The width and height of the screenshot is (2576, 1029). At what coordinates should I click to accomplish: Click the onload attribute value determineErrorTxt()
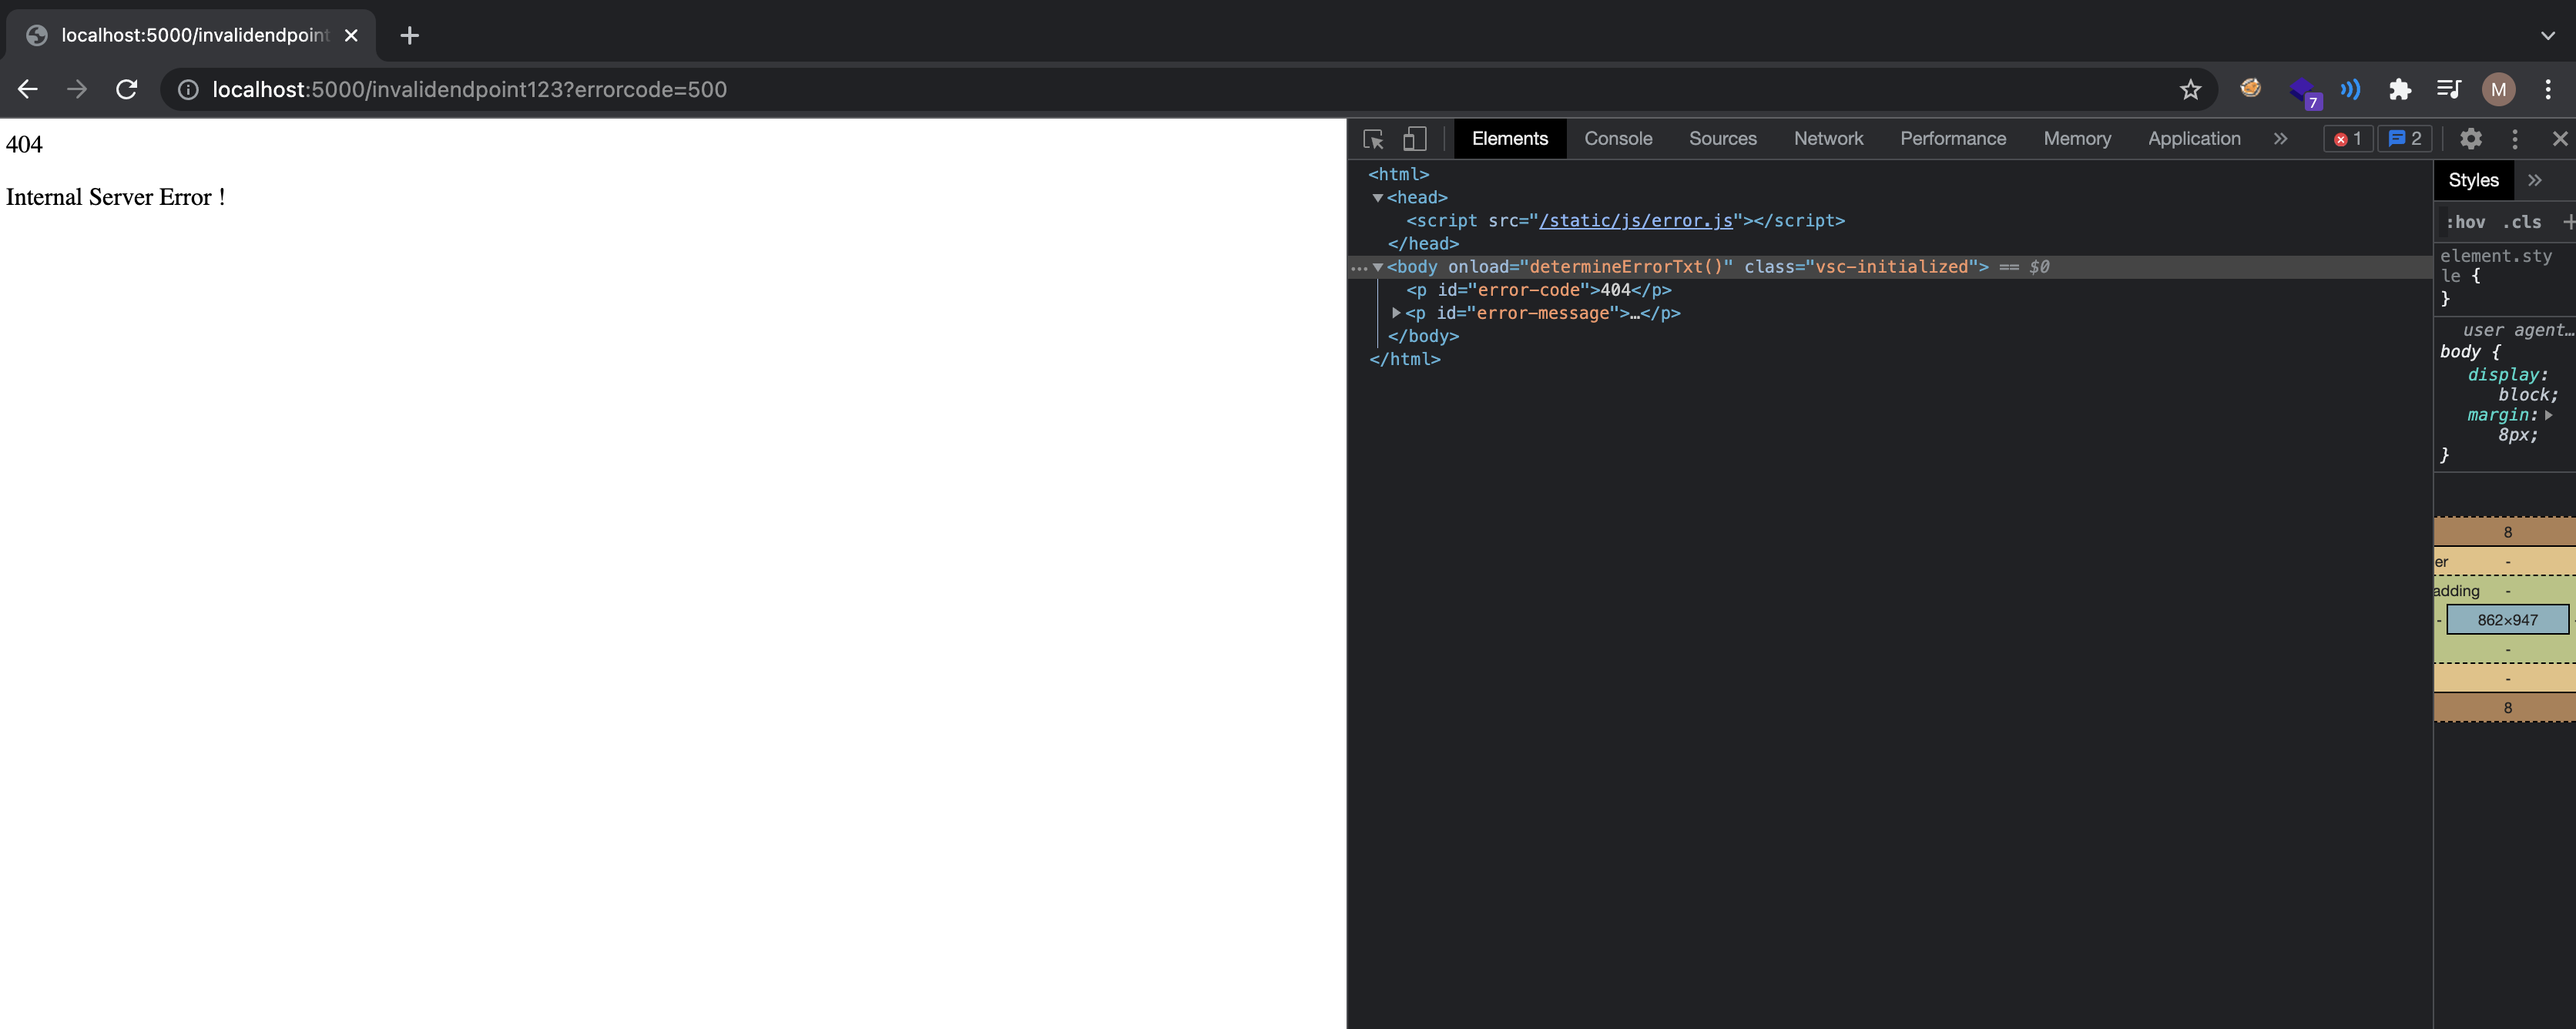(x=1625, y=267)
